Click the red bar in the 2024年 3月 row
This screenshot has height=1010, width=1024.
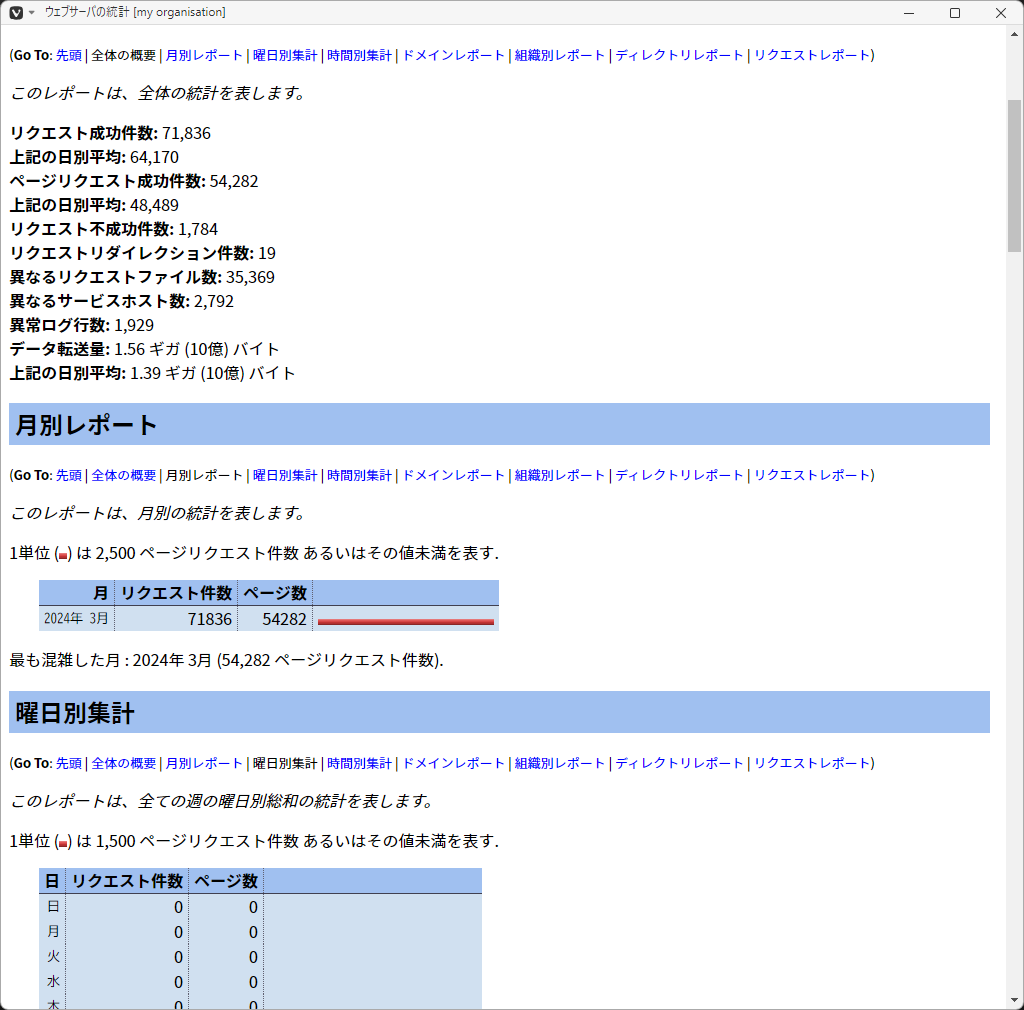point(406,622)
